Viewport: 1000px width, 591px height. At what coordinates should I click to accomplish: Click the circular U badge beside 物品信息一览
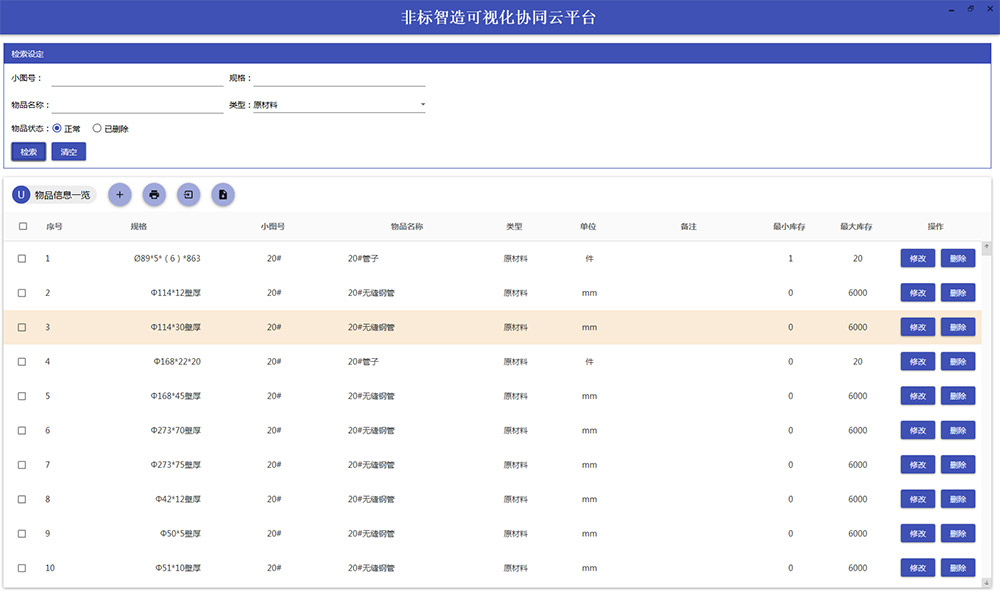20,194
